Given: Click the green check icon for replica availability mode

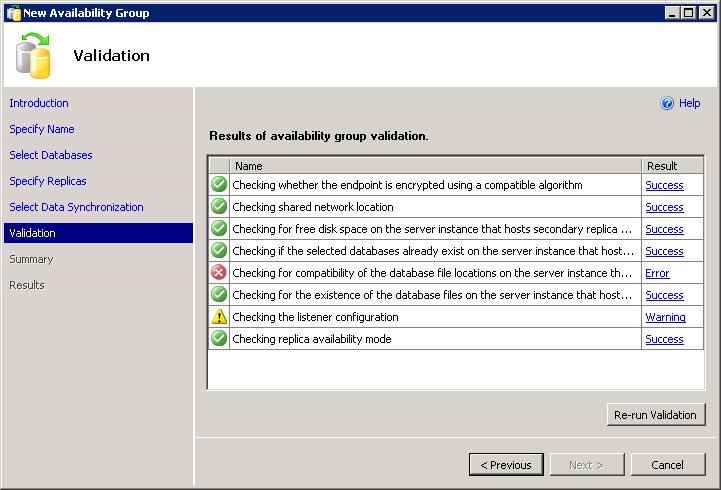Looking at the screenshot, I should click(x=218, y=339).
